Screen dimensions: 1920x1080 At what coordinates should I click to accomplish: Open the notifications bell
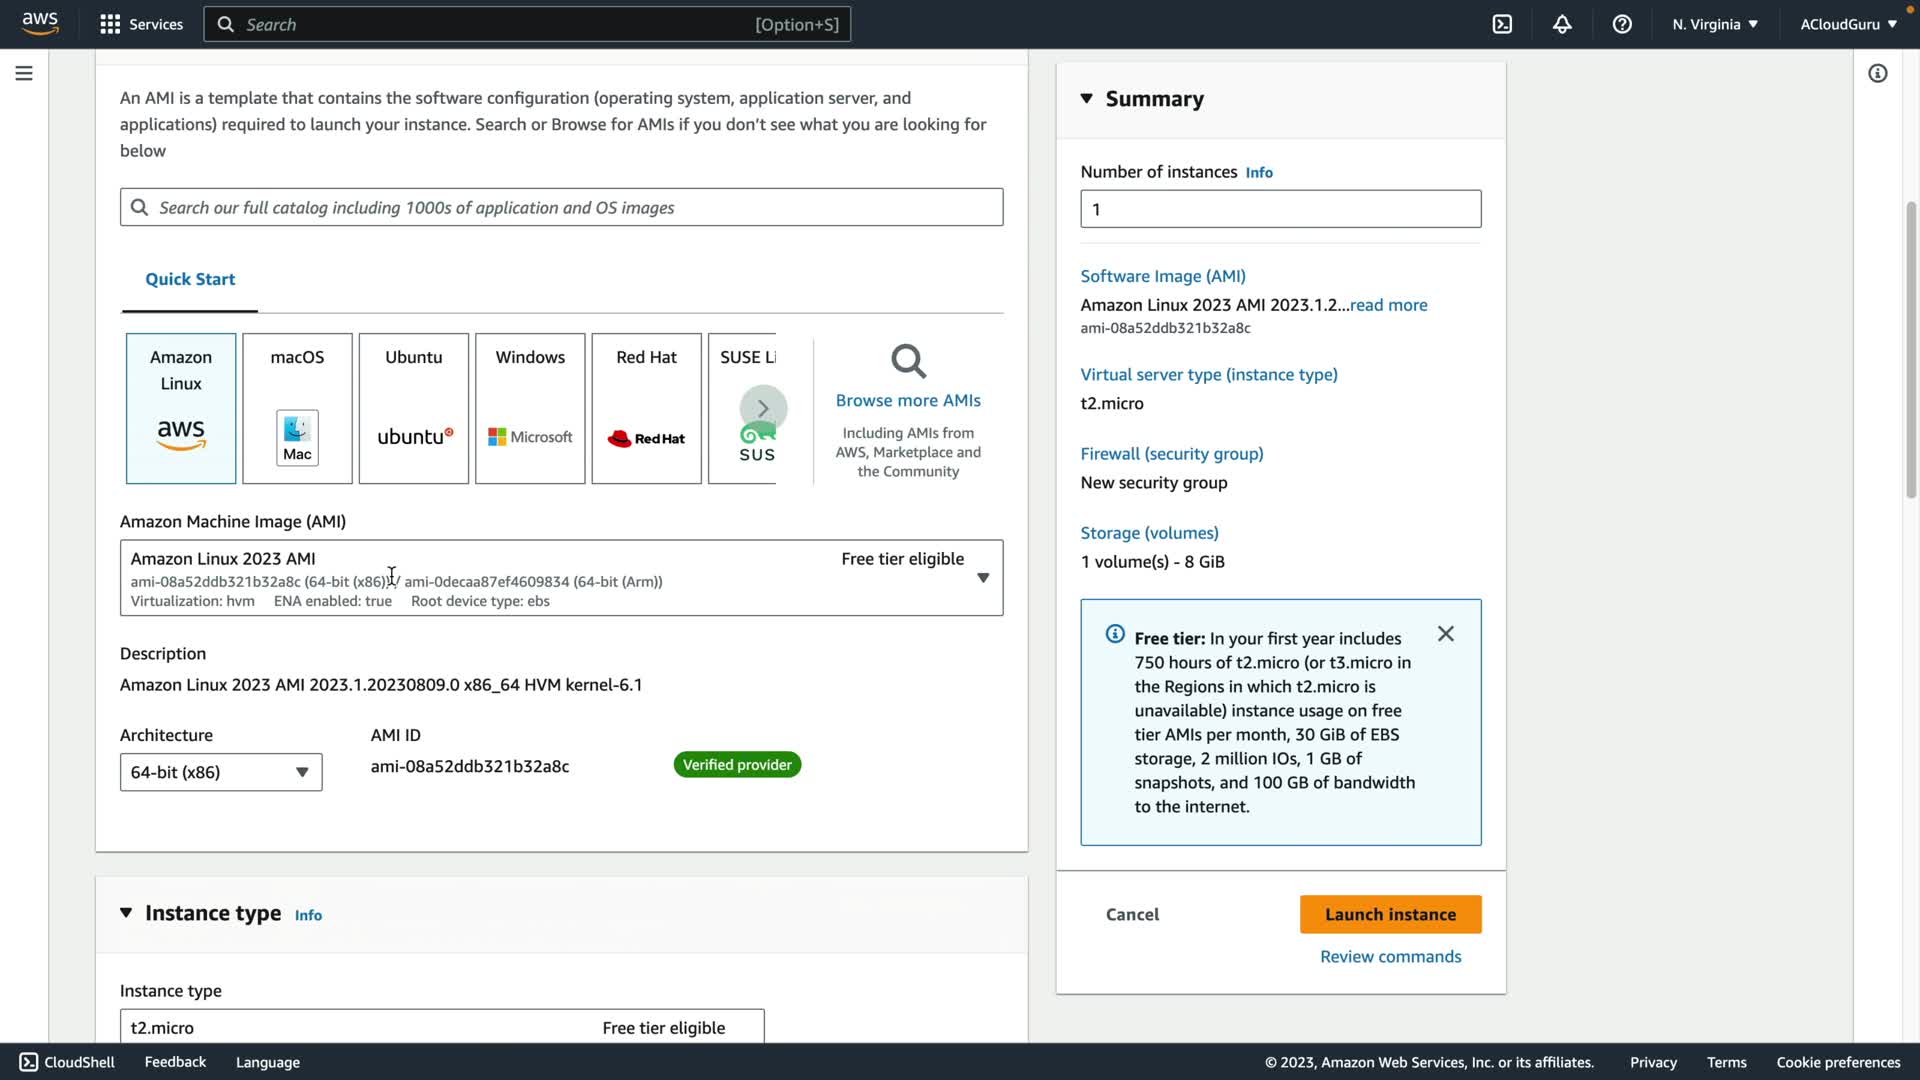point(1562,24)
